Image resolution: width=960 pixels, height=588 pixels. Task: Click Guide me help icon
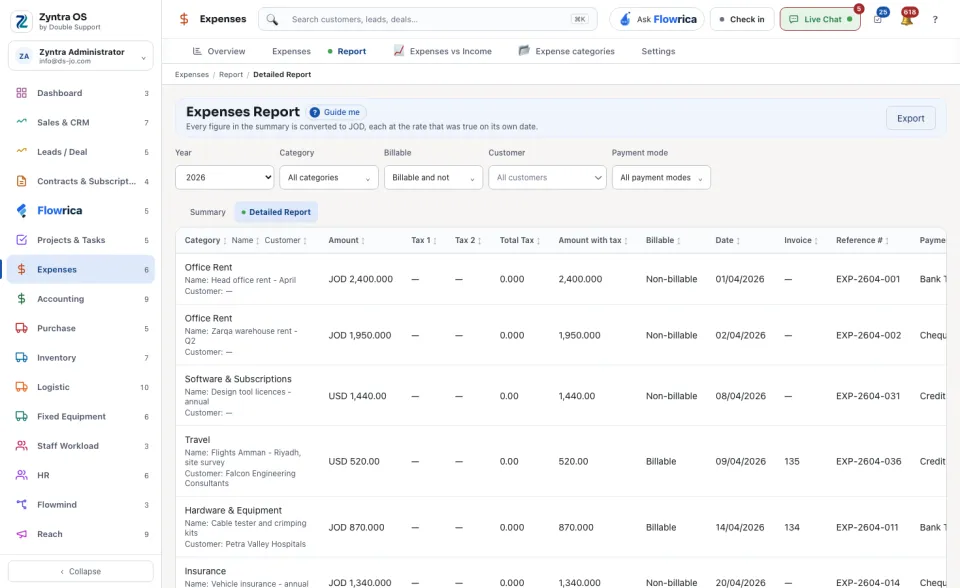315,112
